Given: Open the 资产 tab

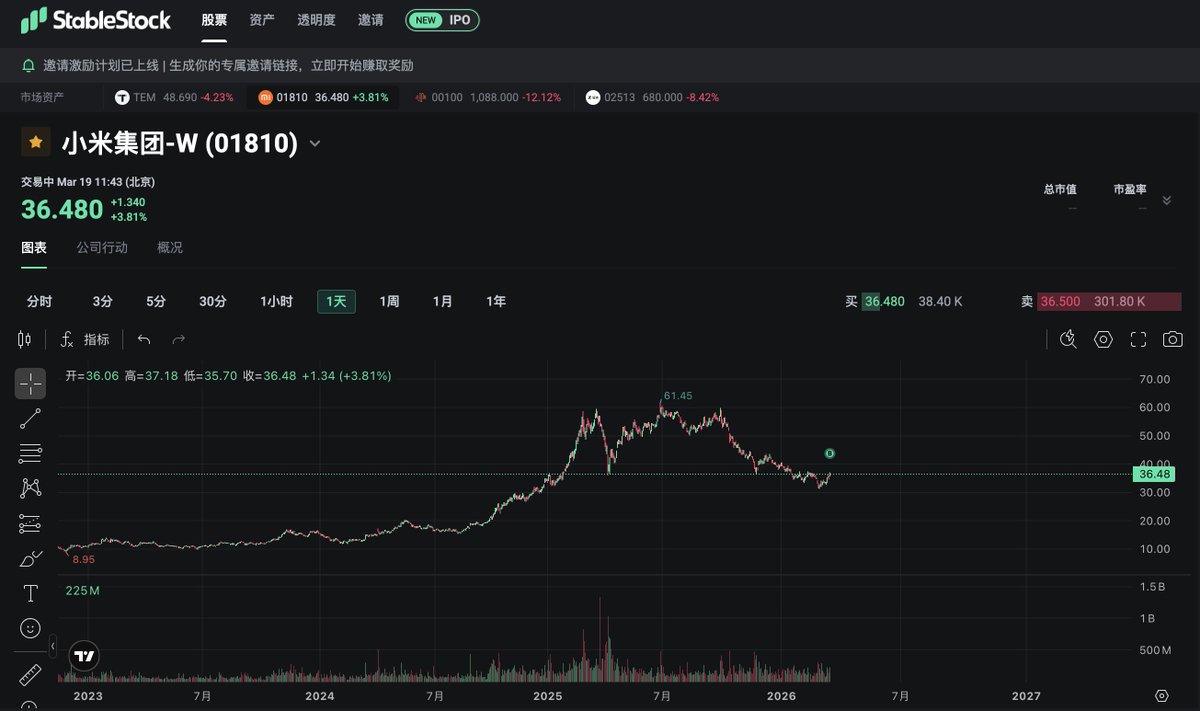Looking at the screenshot, I should tap(262, 20).
